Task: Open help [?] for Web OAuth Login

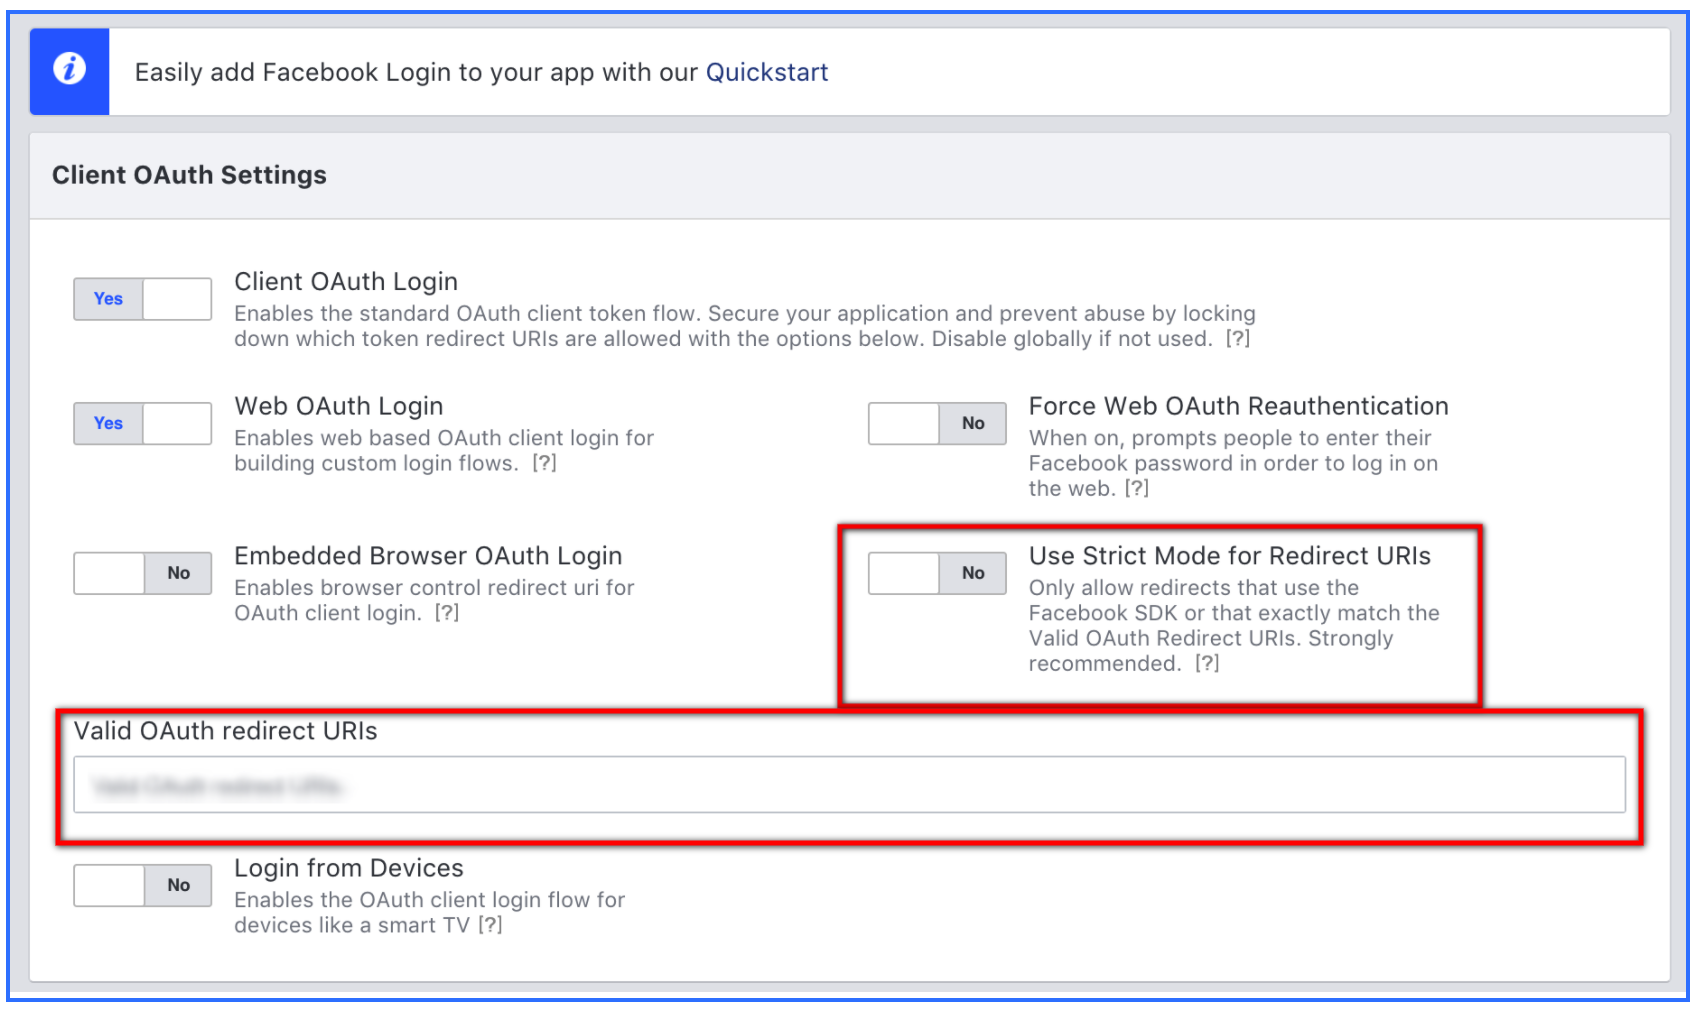Action: point(544,464)
